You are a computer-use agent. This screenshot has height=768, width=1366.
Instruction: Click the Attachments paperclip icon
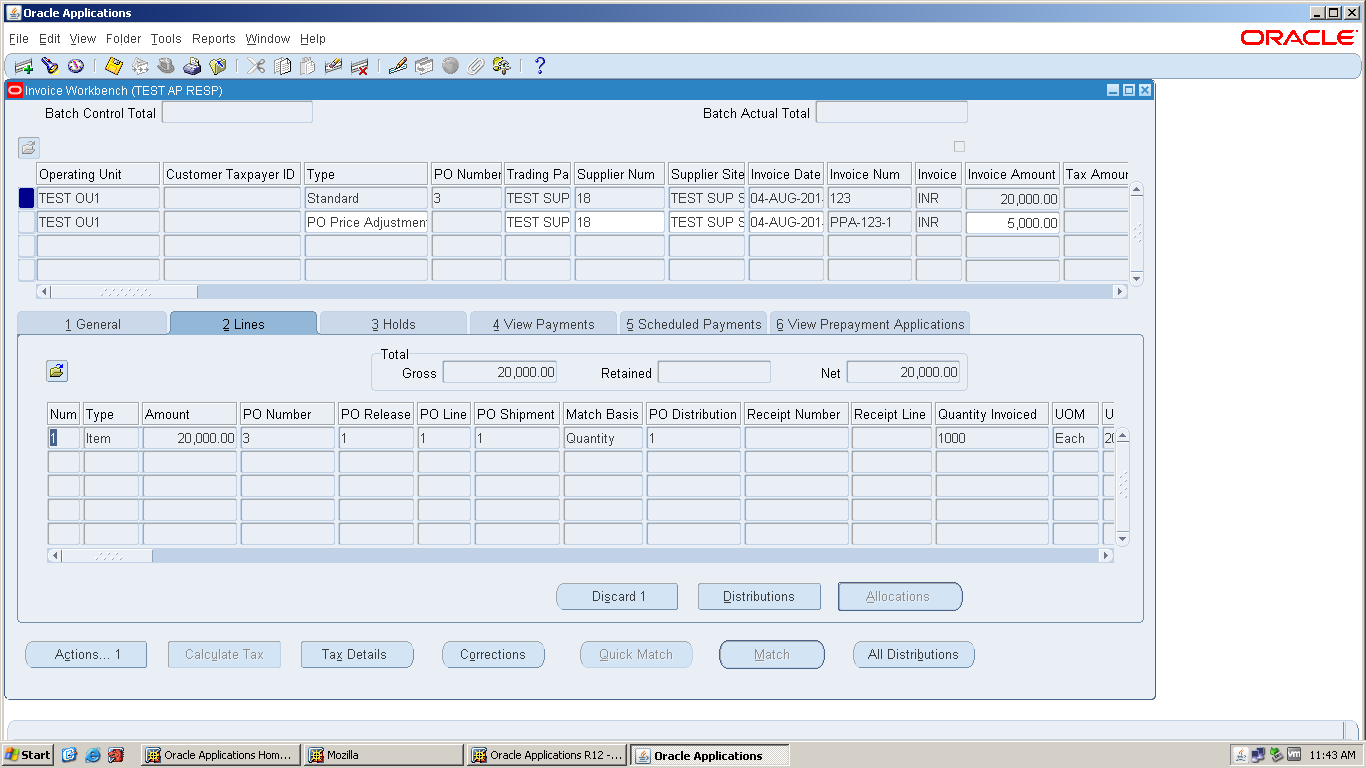pyautogui.click(x=476, y=66)
